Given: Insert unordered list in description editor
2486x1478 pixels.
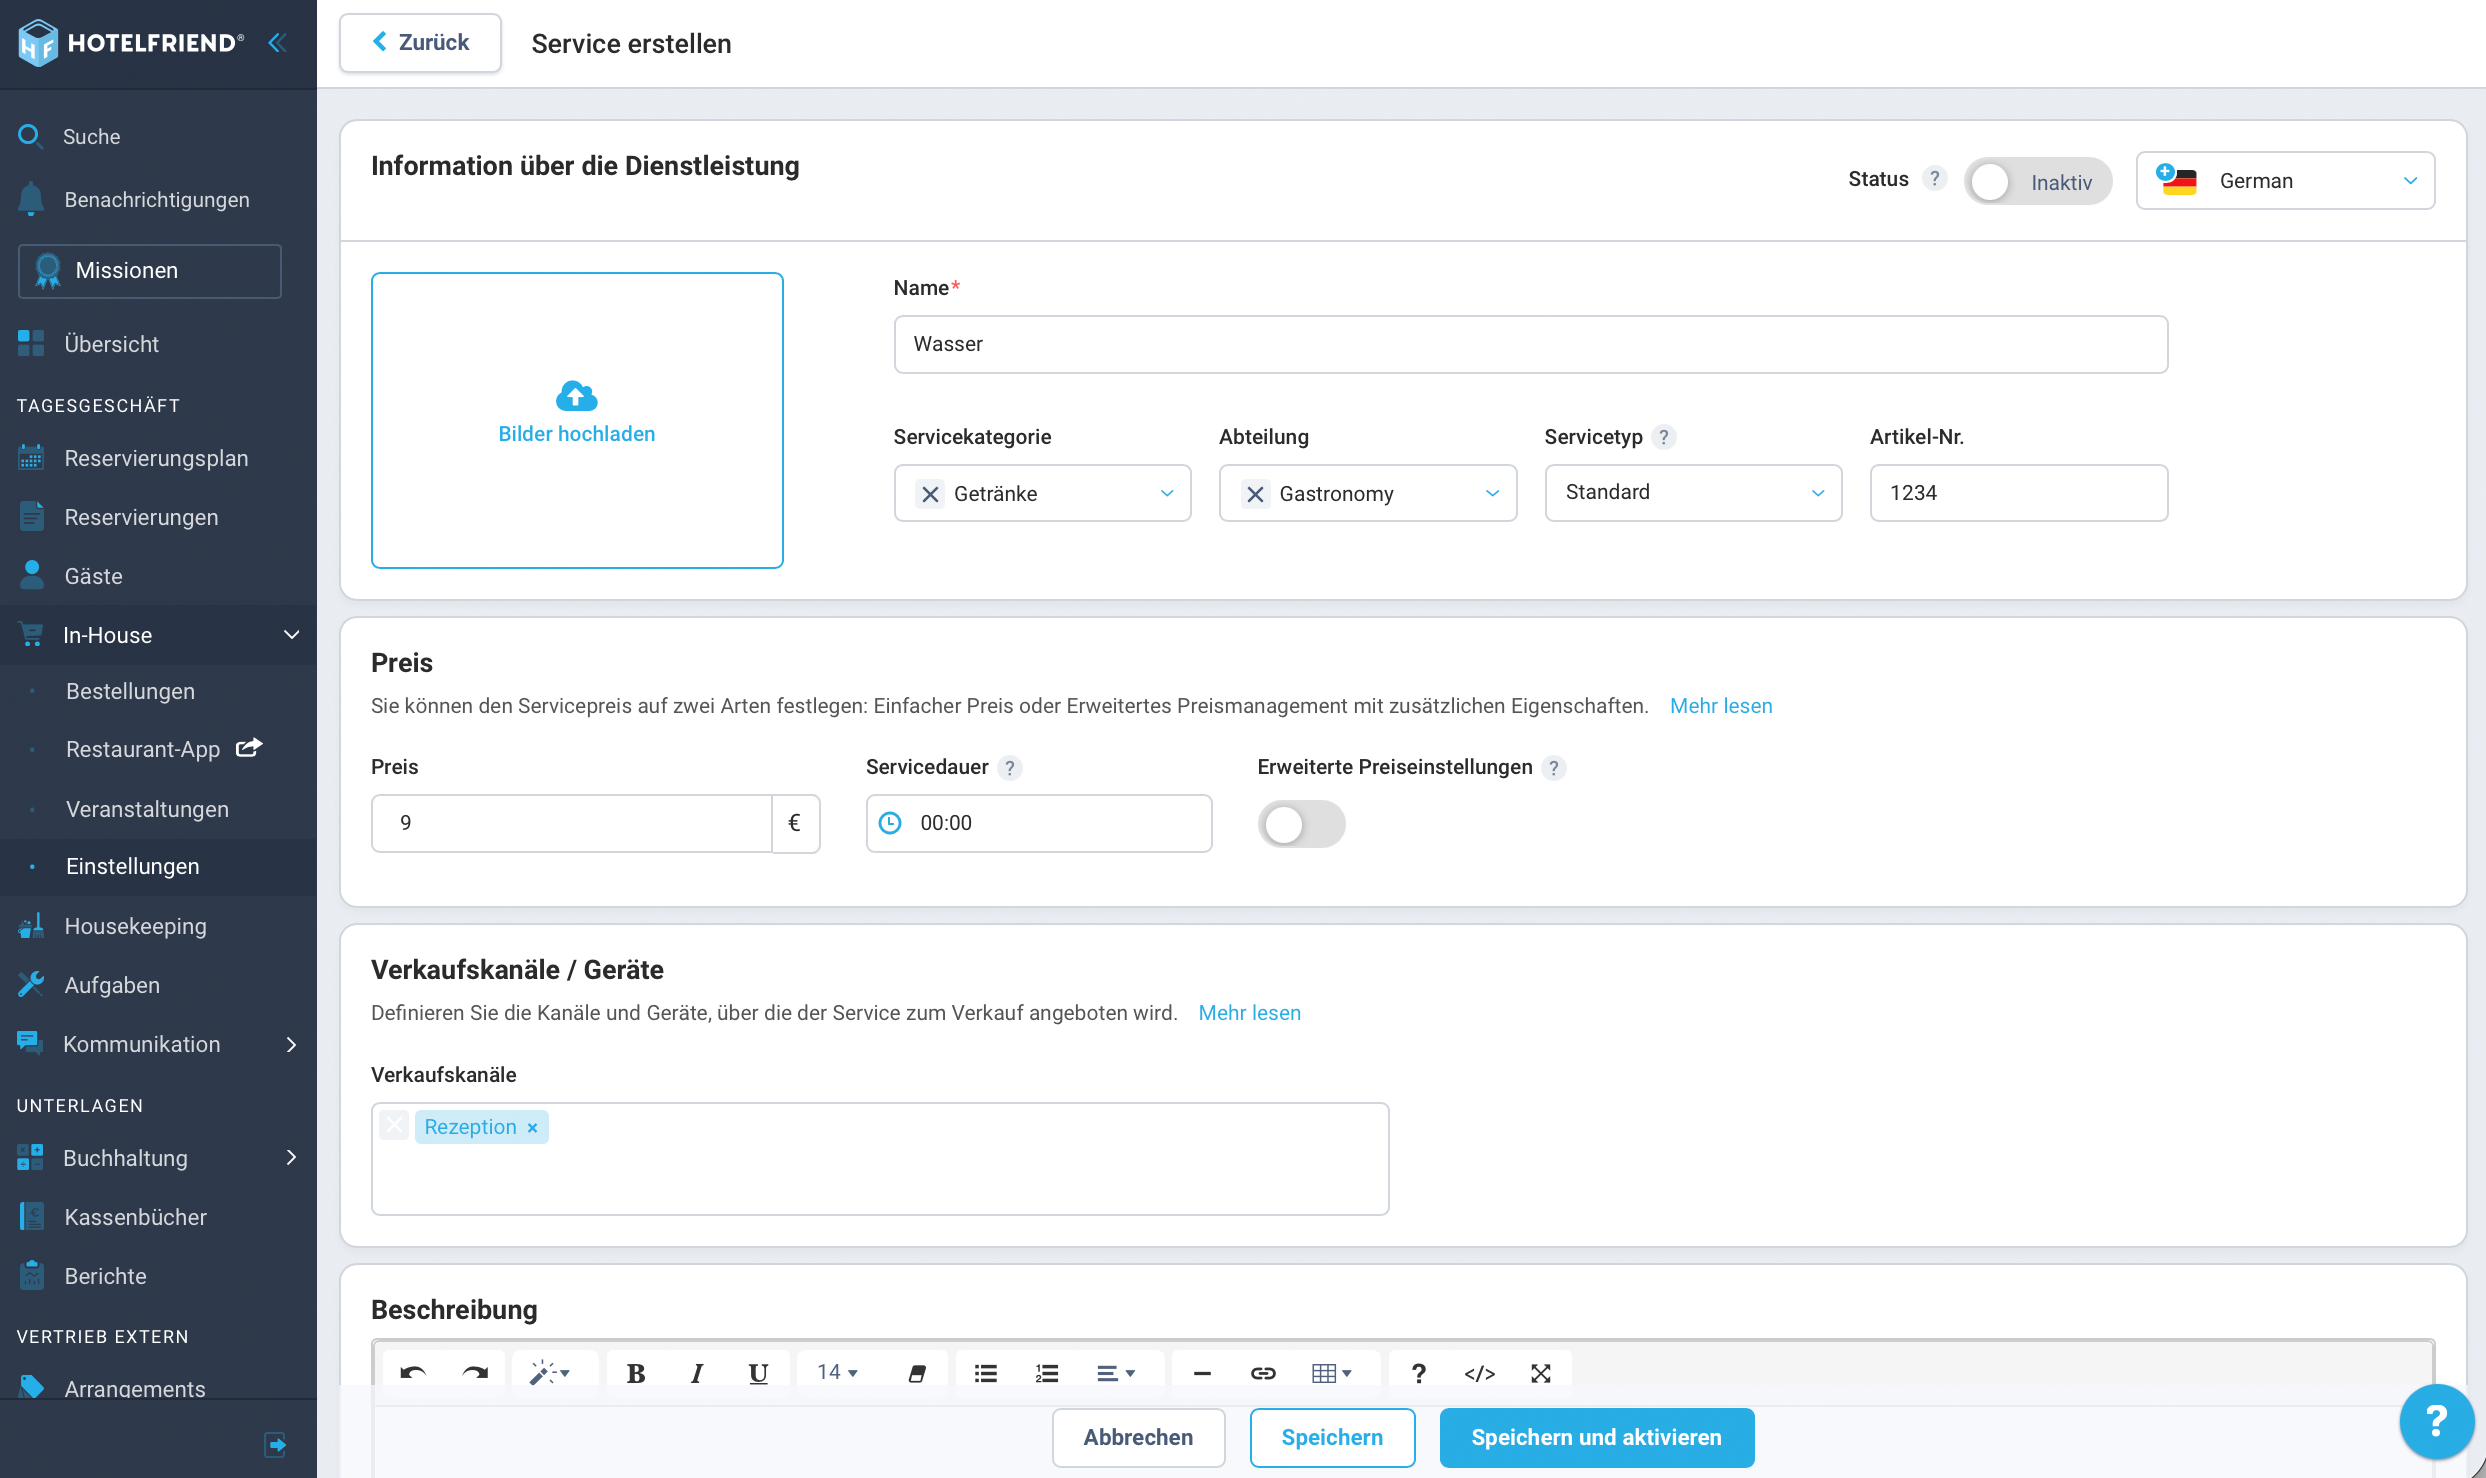Looking at the screenshot, I should [985, 1373].
